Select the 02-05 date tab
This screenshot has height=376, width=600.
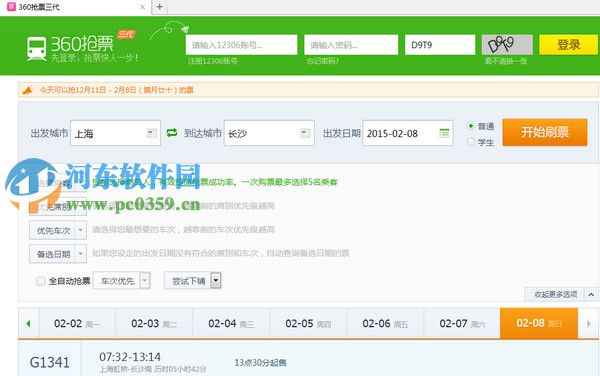(308, 324)
